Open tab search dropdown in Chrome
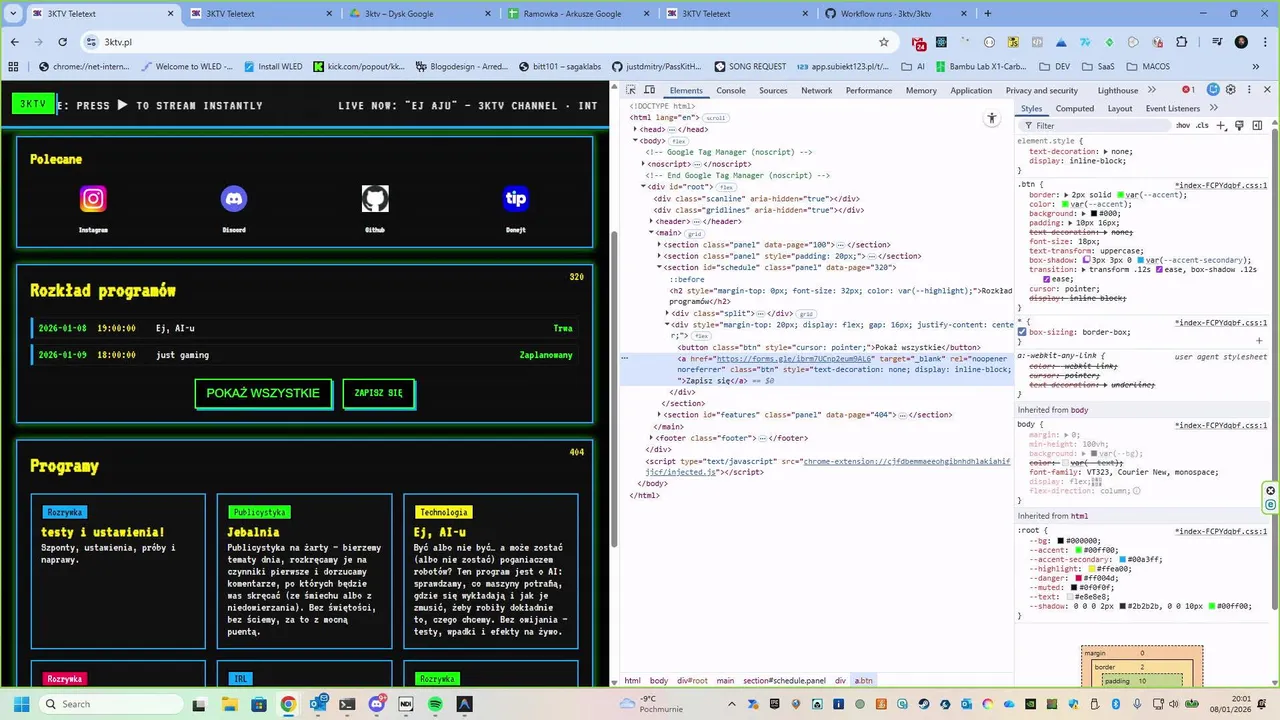 point(13,14)
